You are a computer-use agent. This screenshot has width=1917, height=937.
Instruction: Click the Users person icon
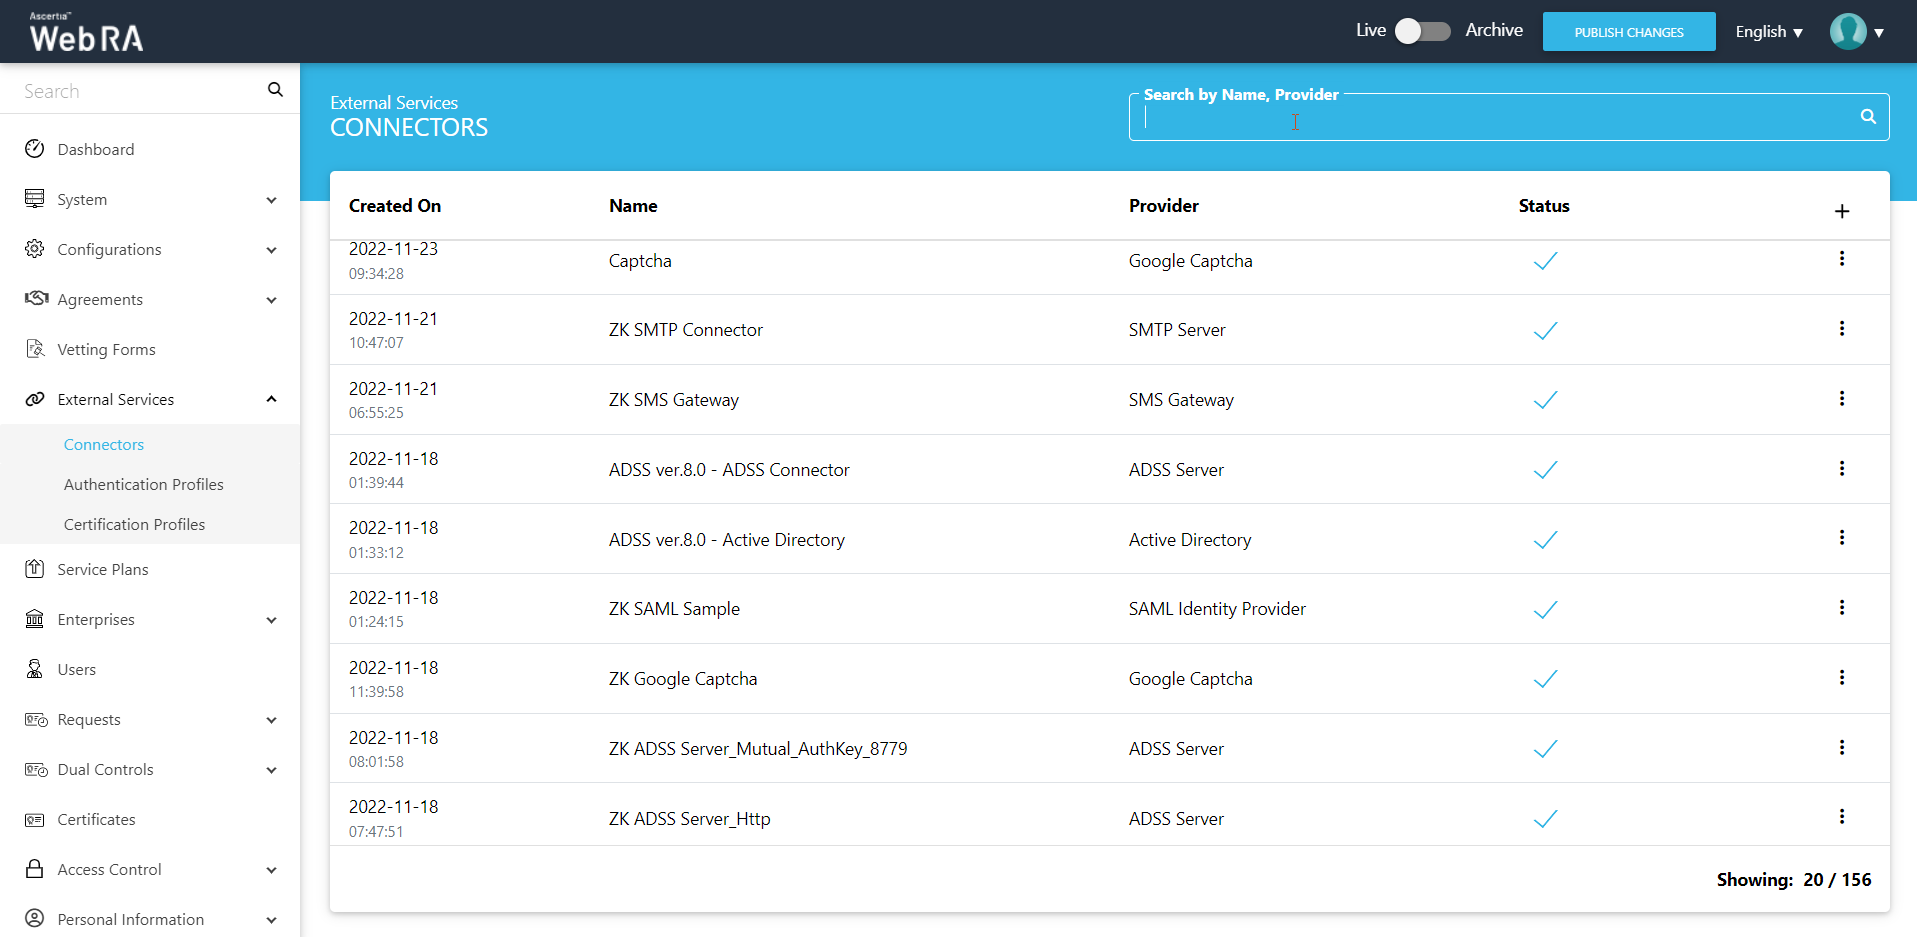pyautogui.click(x=35, y=668)
